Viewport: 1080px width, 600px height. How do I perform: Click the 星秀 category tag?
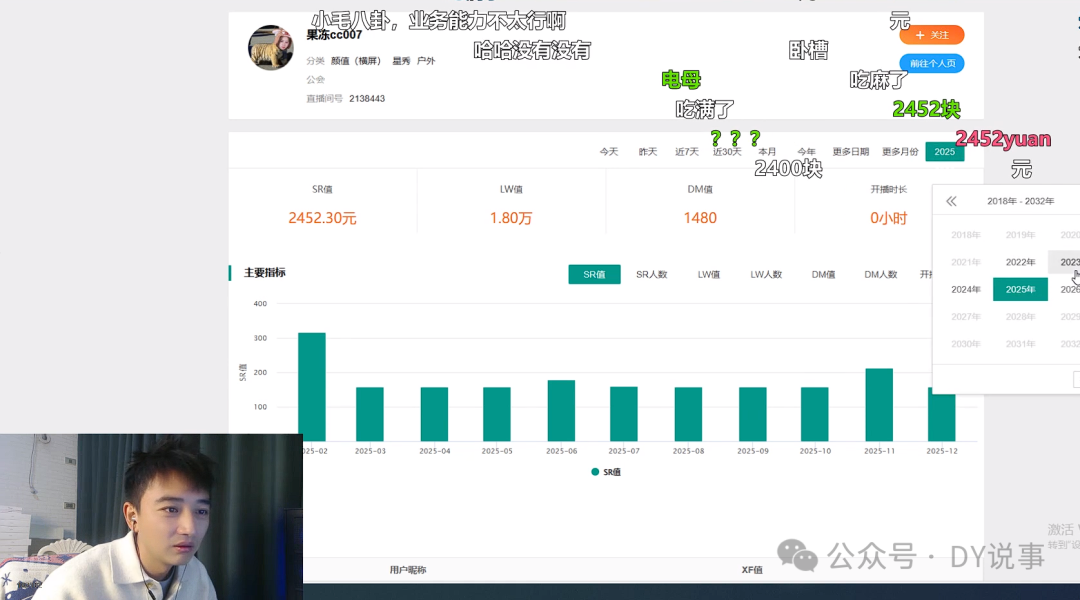click(x=402, y=61)
